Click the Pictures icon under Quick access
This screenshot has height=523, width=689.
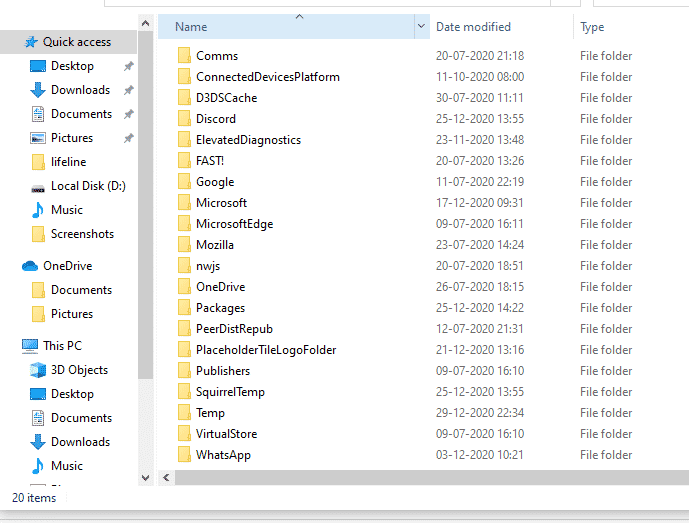click(38, 138)
